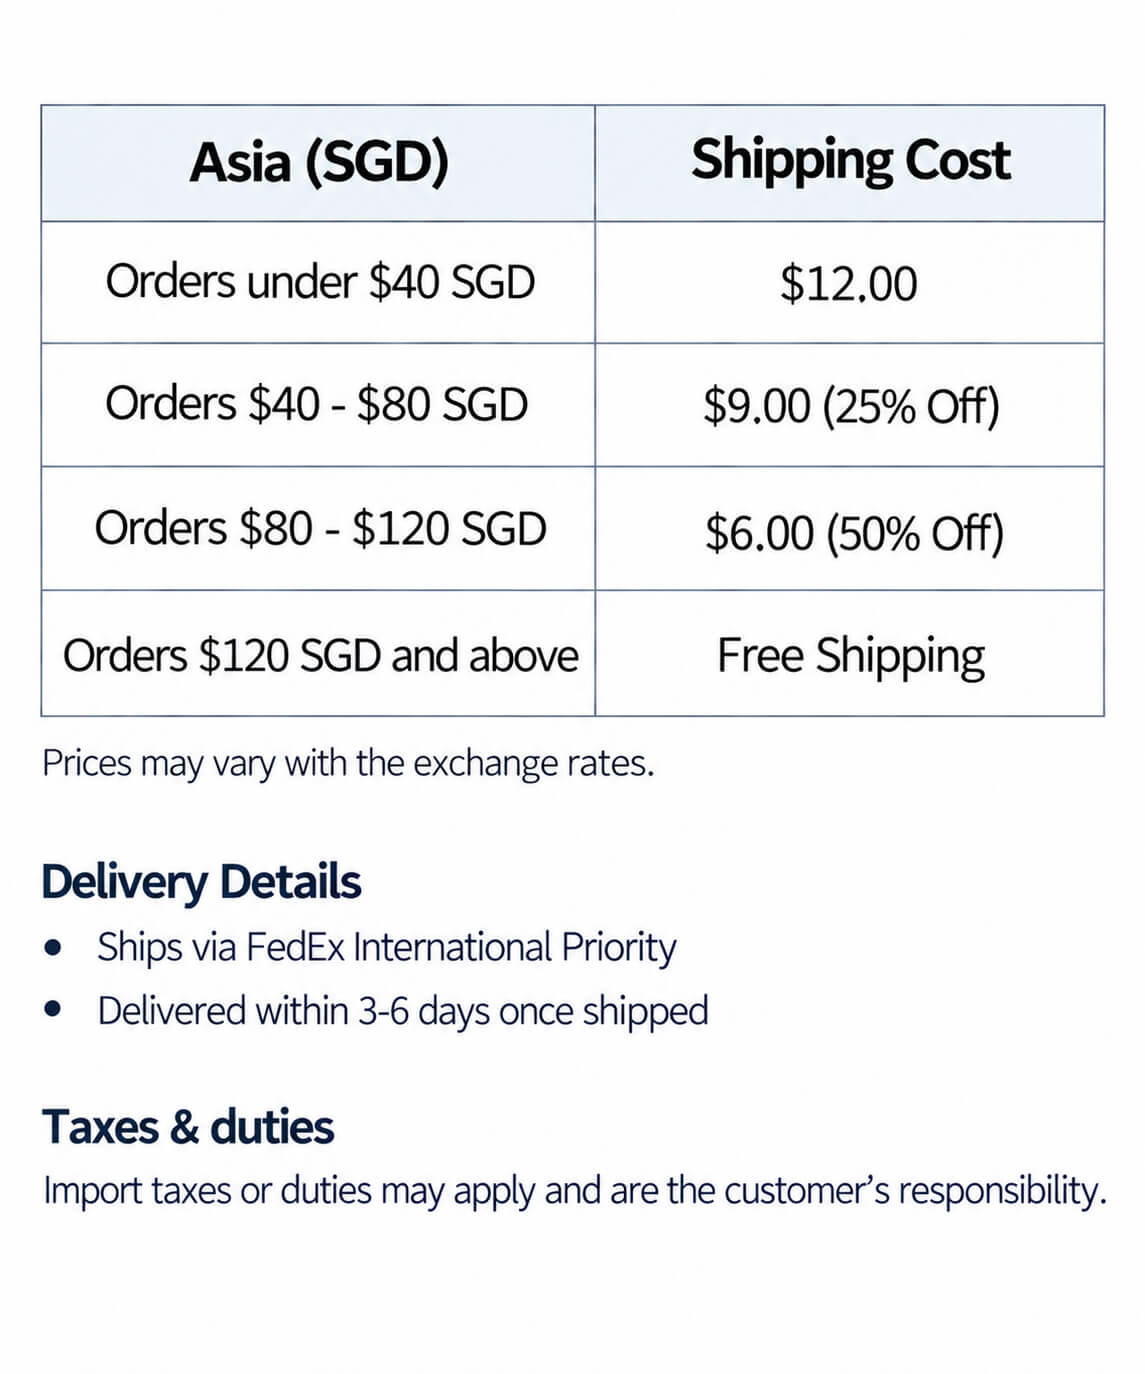The height and width of the screenshot is (1374, 1145).
Task: Select Orders $120 SGD and above cell
Action: coord(318,653)
